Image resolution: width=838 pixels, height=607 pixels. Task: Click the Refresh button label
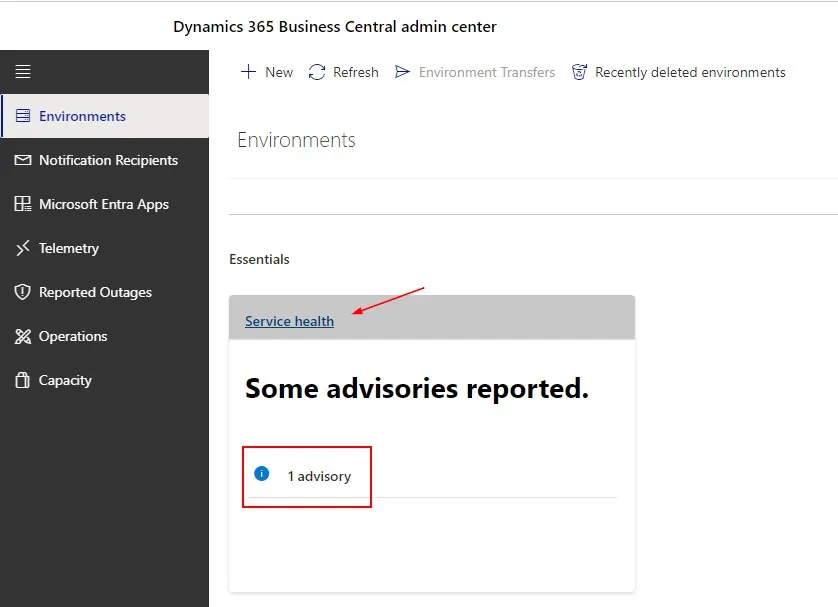[x=356, y=72]
